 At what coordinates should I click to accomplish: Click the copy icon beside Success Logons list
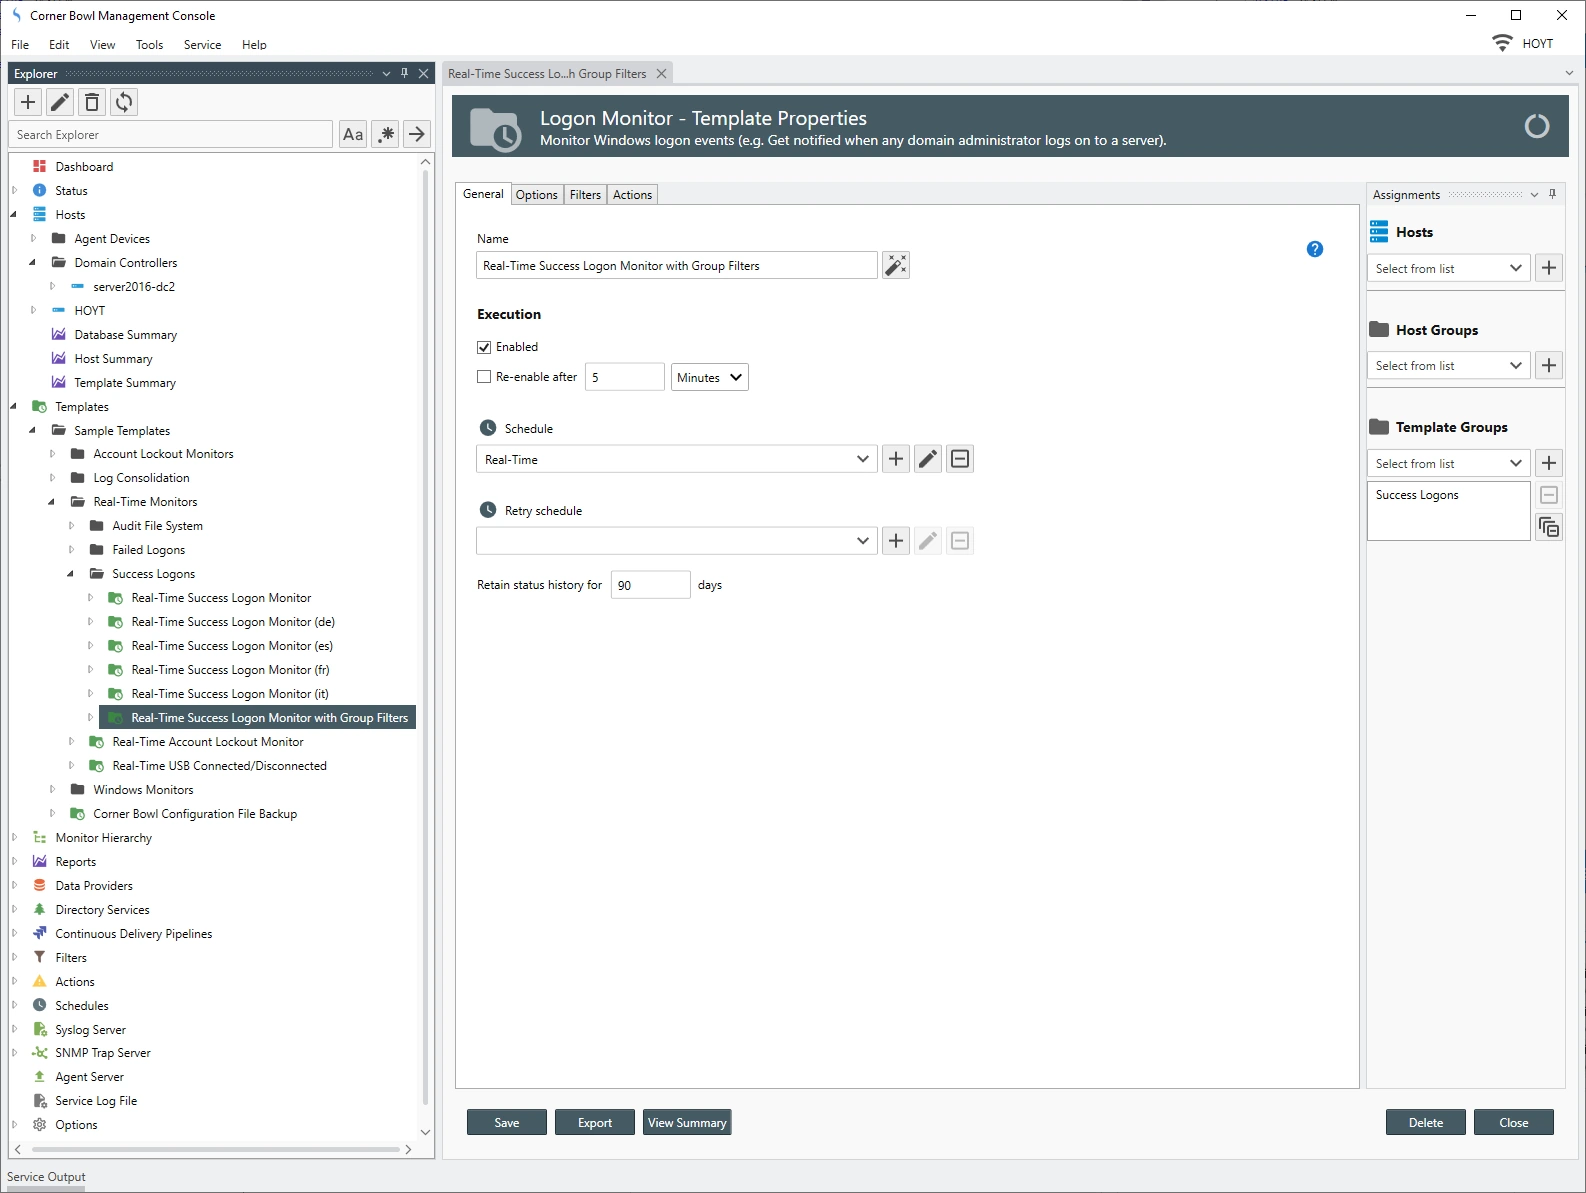1549,527
